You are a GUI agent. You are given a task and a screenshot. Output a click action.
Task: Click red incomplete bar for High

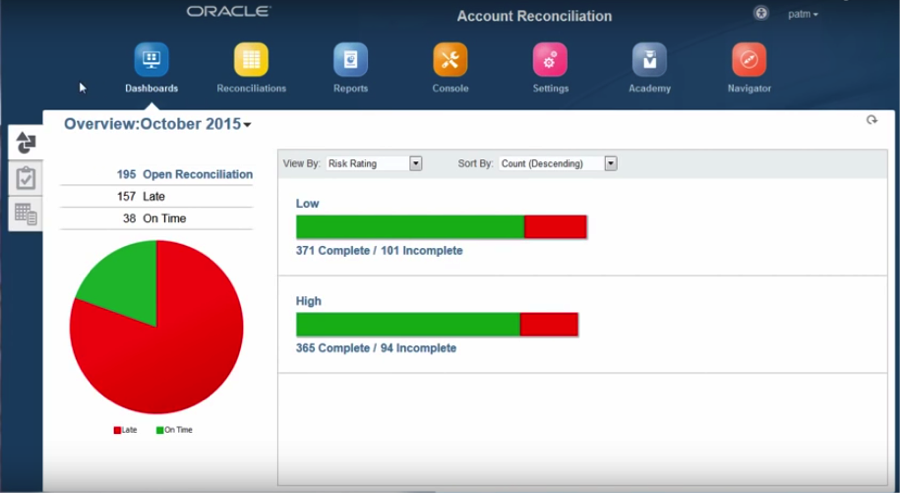point(549,324)
